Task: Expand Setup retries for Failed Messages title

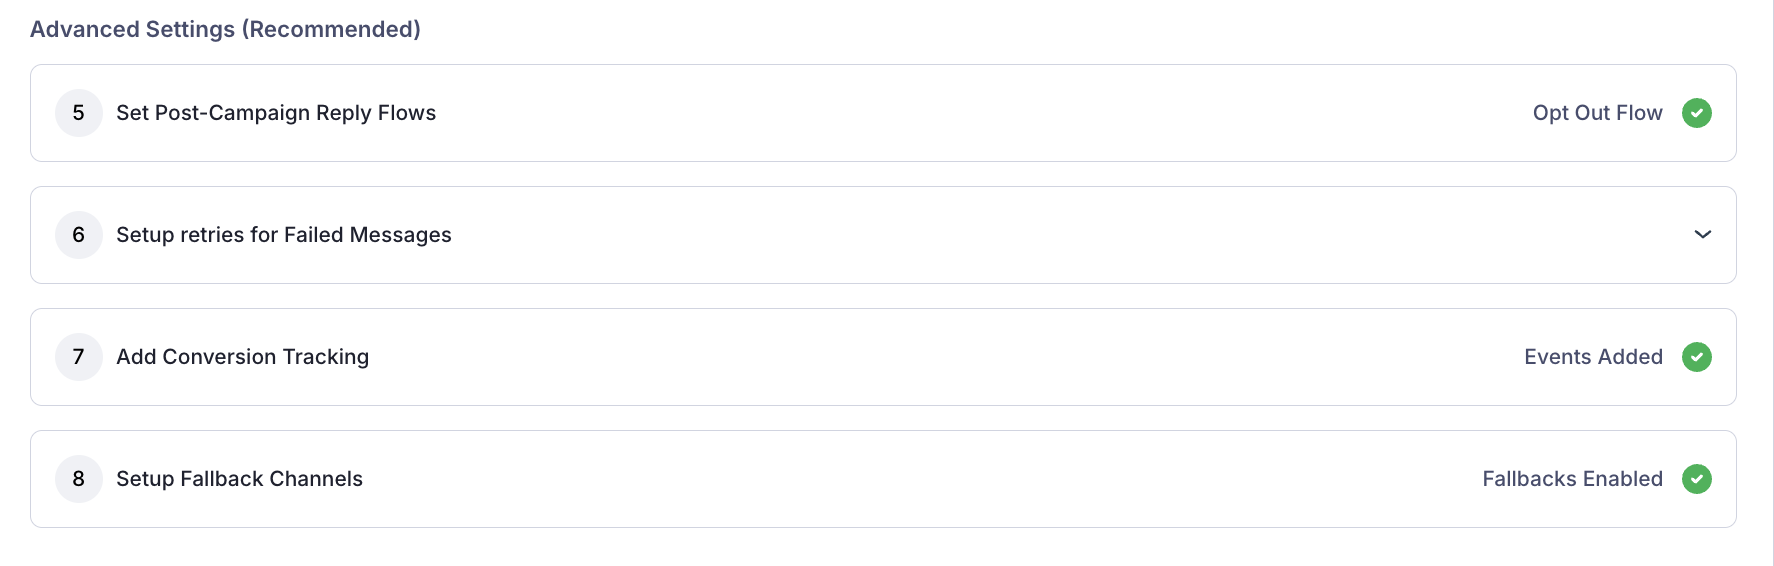Action: (284, 235)
